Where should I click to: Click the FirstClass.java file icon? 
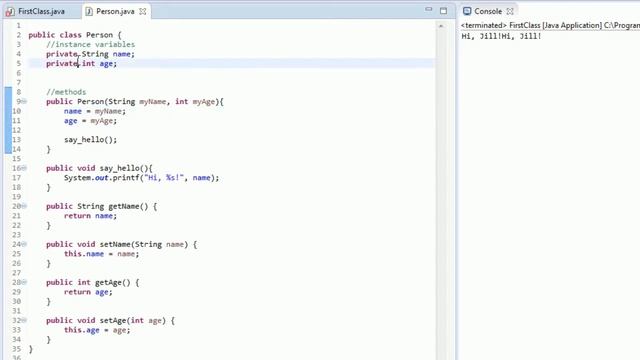[10, 12]
